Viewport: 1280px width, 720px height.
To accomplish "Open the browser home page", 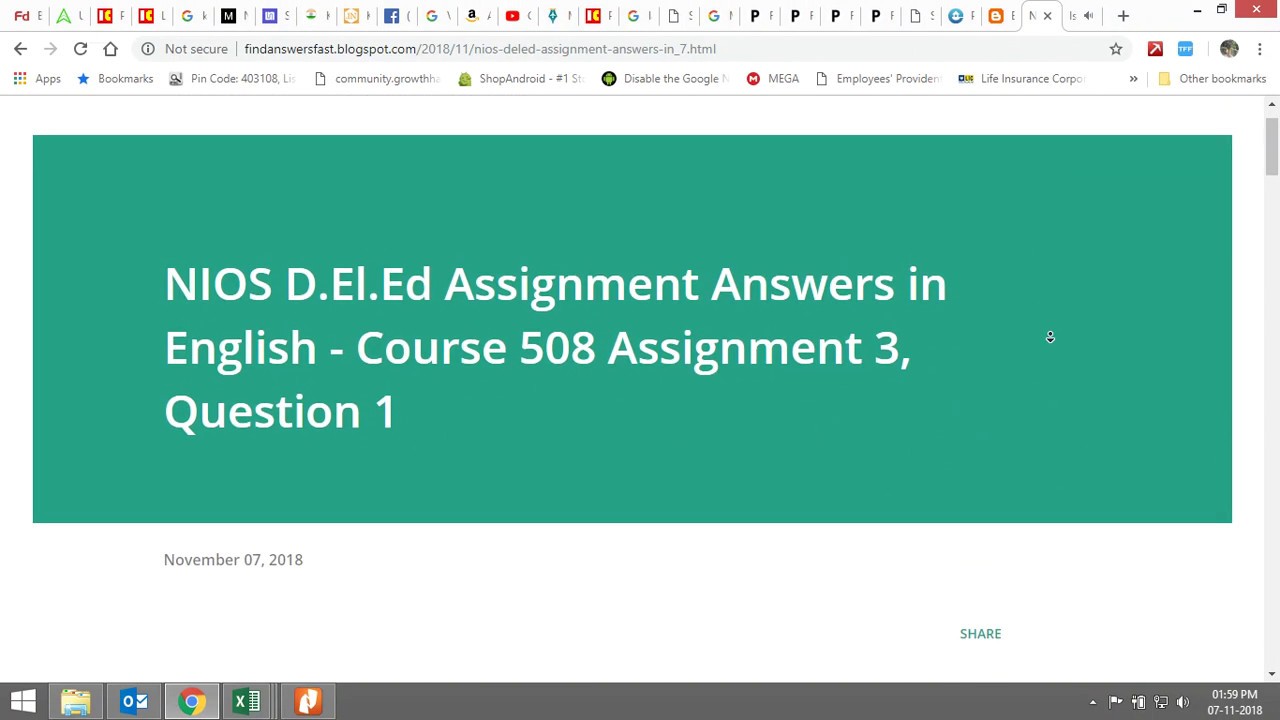I will tap(110, 49).
